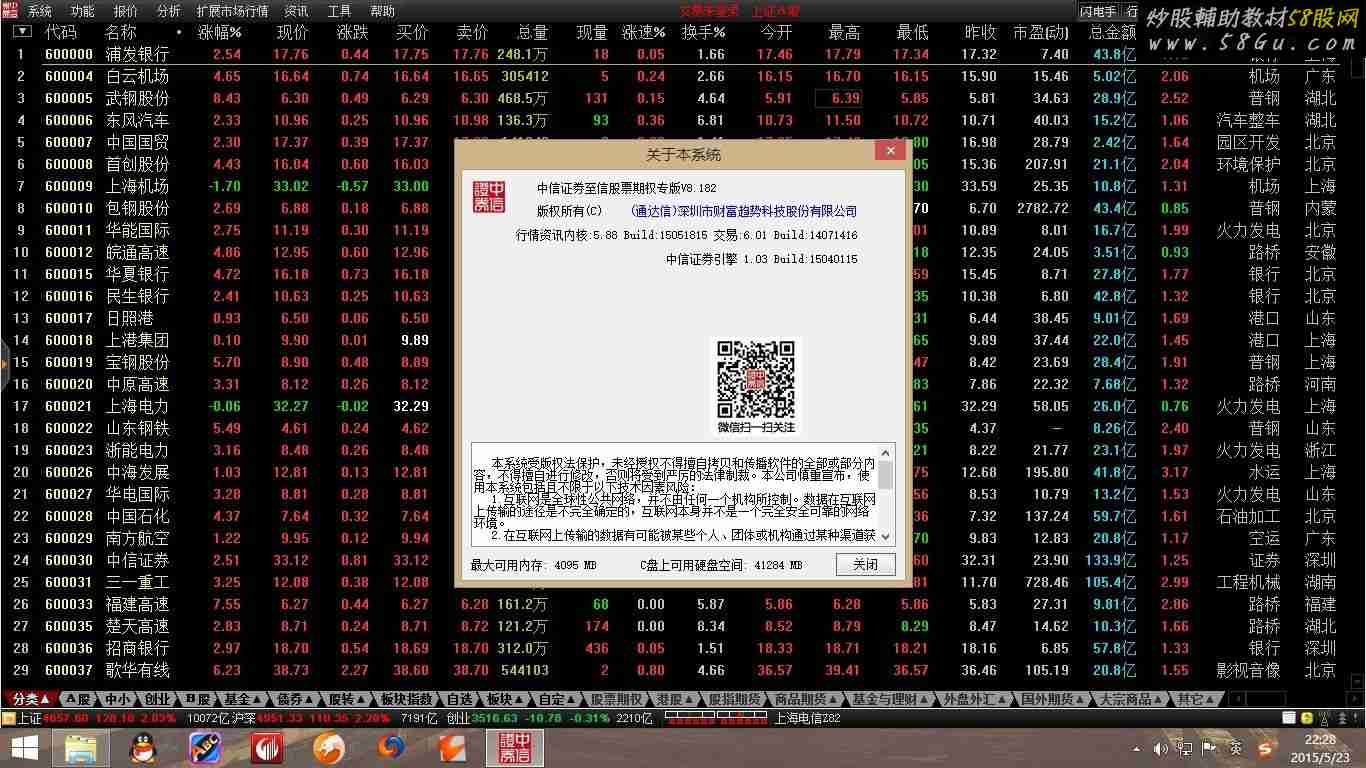
Task: Open the column dropdown arrow beside 代码 header
Action: click(x=22, y=32)
